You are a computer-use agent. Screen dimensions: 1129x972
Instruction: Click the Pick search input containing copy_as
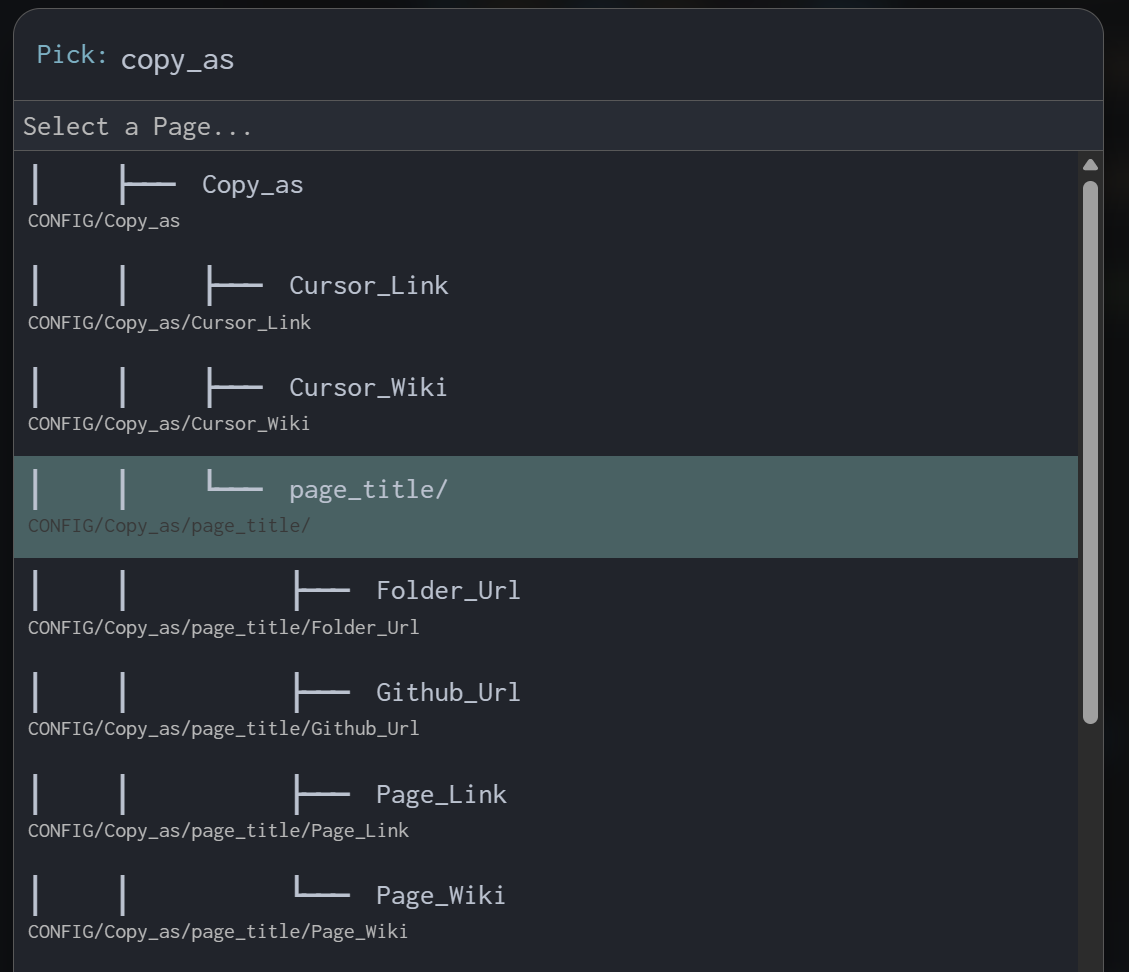(x=600, y=59)
